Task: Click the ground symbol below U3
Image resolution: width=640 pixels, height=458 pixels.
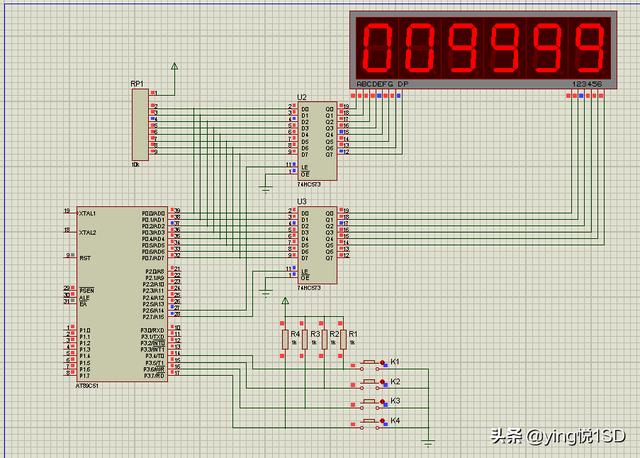Action: click(266, 293)
